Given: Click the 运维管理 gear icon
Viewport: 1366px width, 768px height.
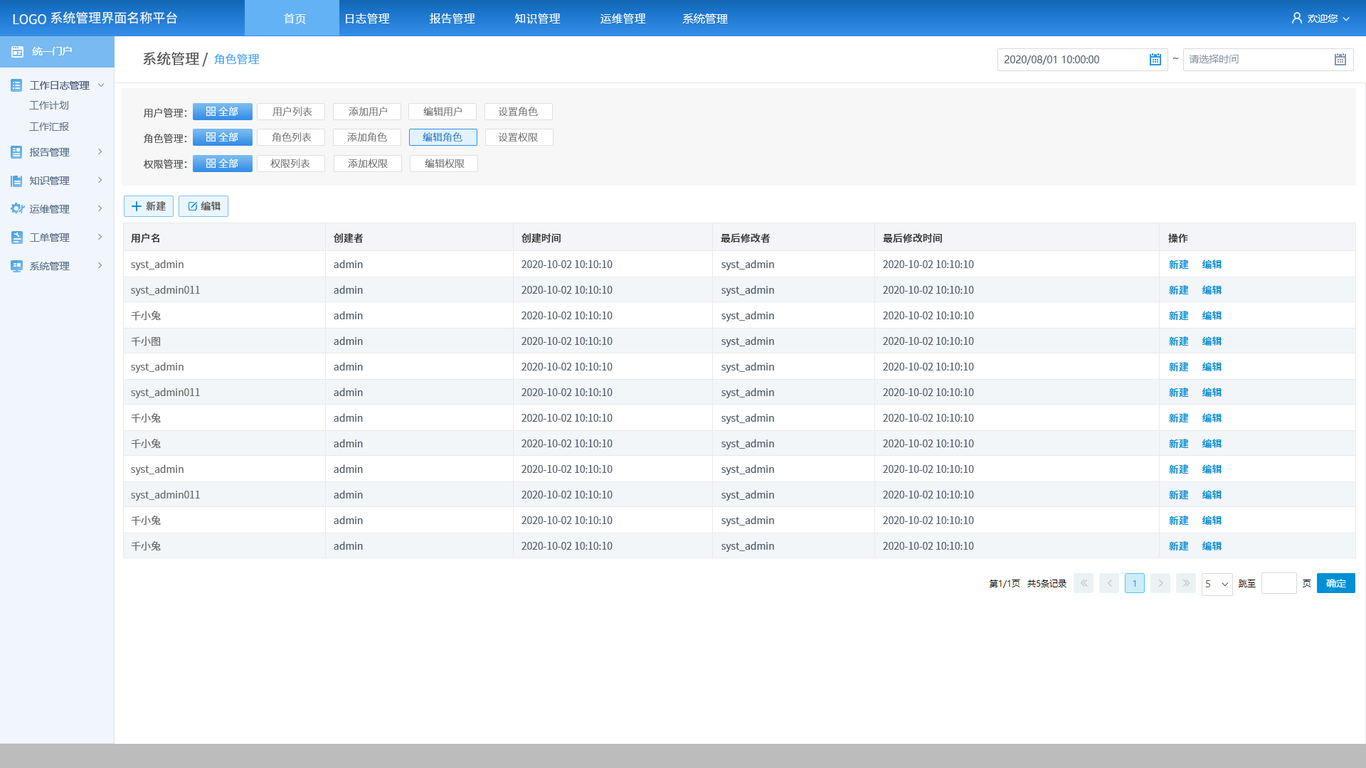Looking at the screenshot, I should (x=17, y=209).
